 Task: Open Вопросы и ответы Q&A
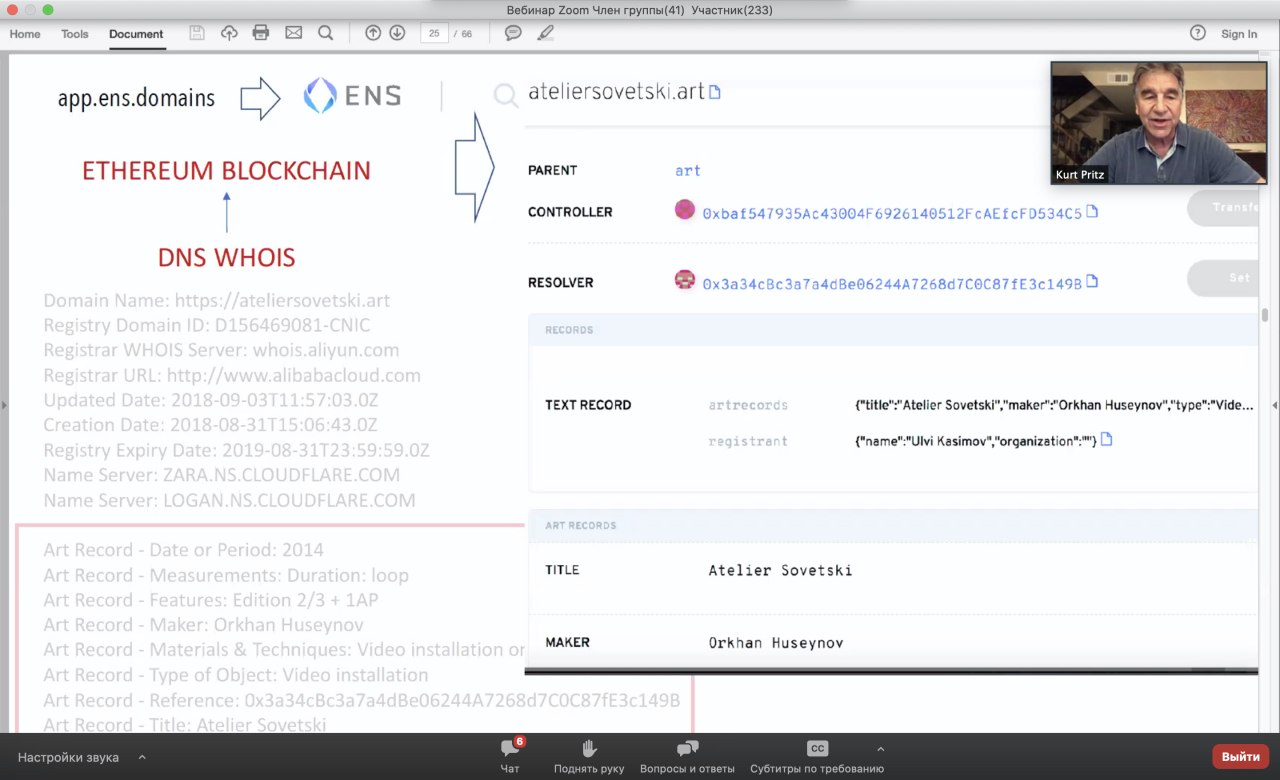tap(687, 757)
